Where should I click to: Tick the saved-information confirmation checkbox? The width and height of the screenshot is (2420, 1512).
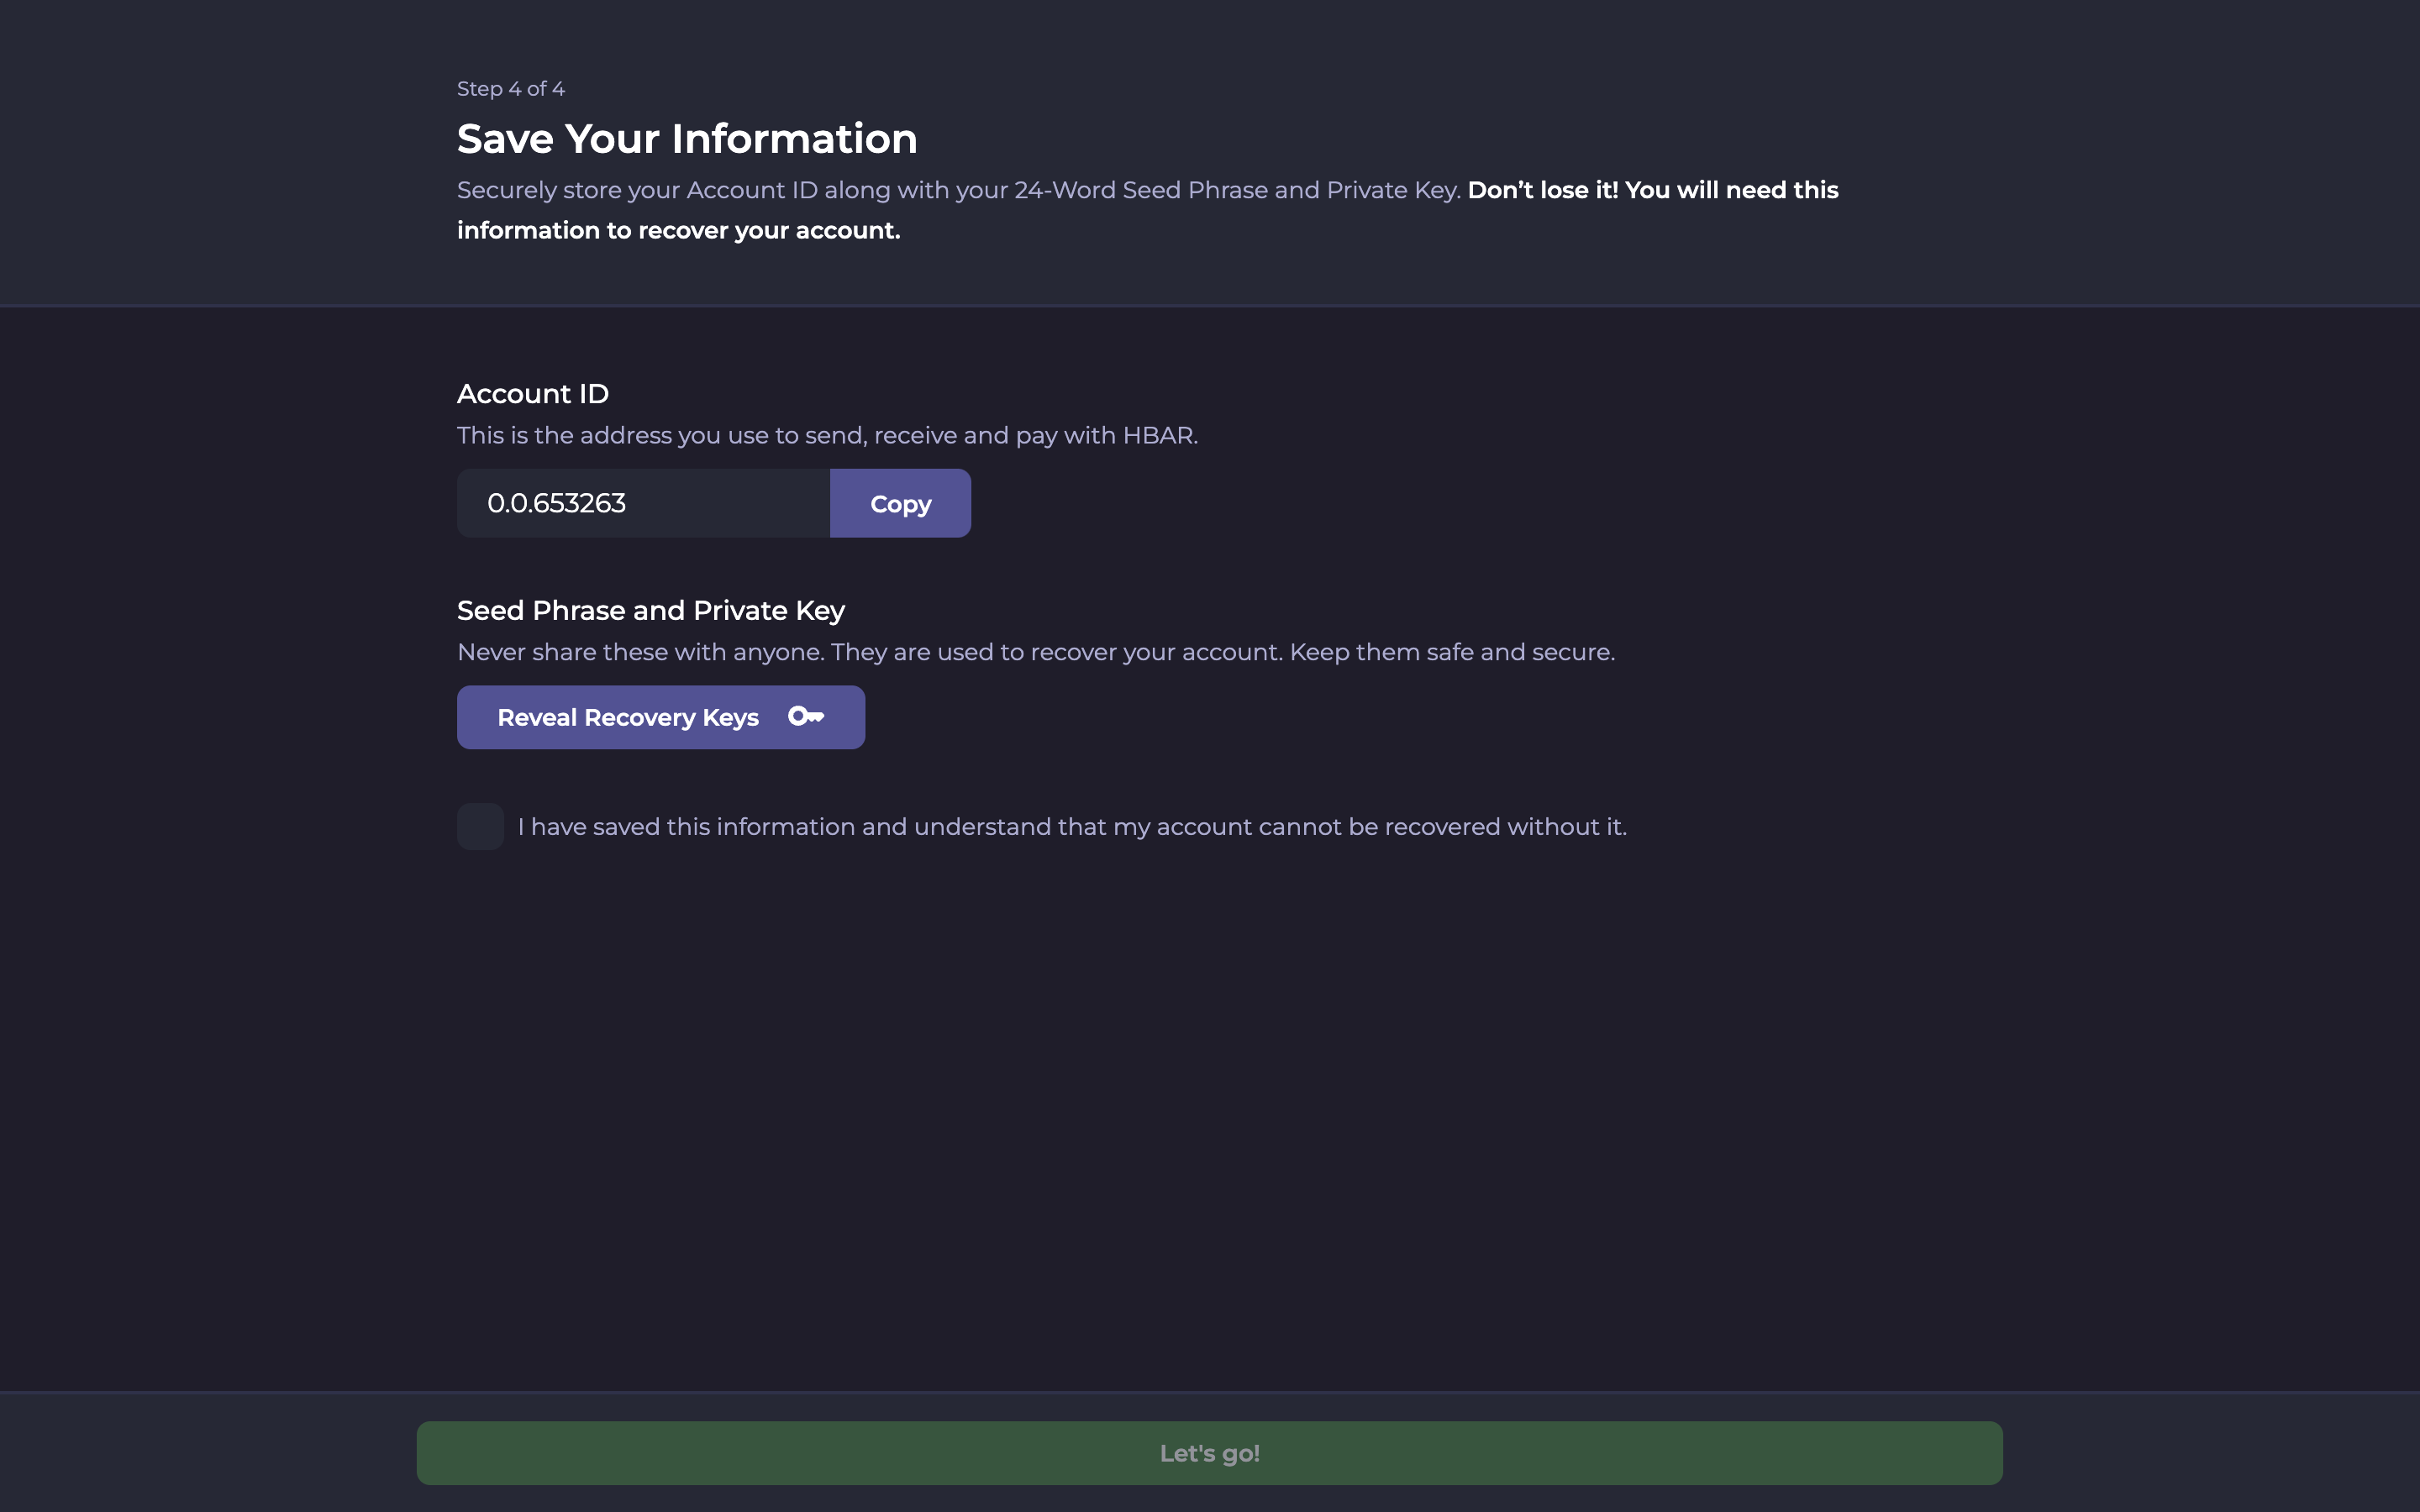[480, 826]
